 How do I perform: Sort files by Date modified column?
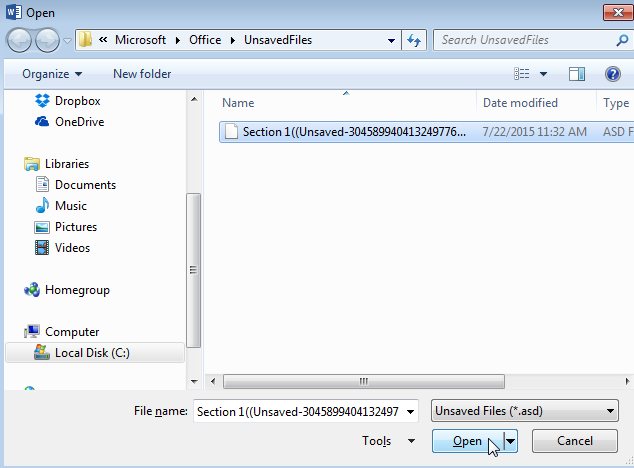(x=520, y=103)
